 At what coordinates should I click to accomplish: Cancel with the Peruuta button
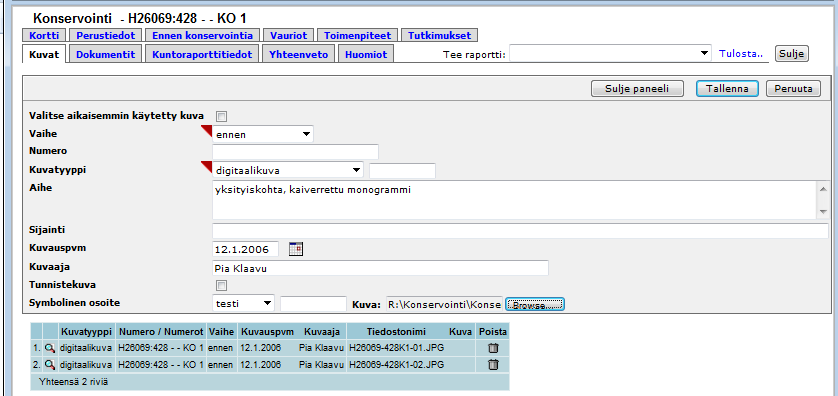coord(793,89)
